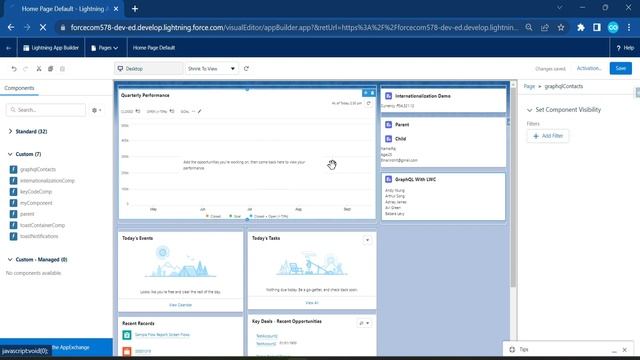The height and width of the screenshot is (360, 640).
Task: Go back using the App Builder arrow
Action: [x=9, y=48]
